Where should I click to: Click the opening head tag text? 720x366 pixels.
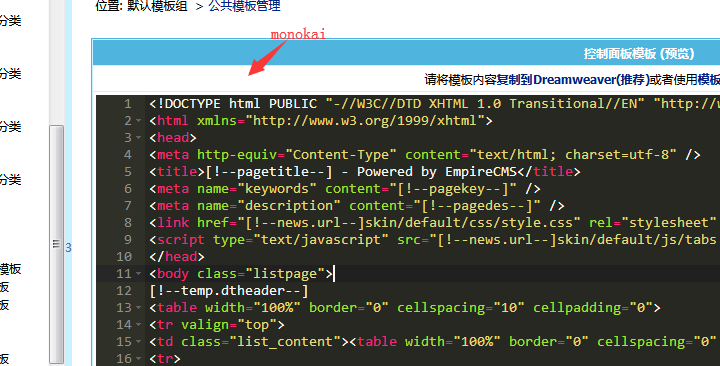[173, 138]
